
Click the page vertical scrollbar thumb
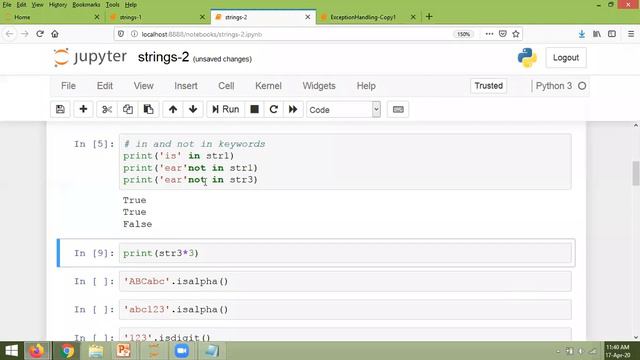pos(636,173)
